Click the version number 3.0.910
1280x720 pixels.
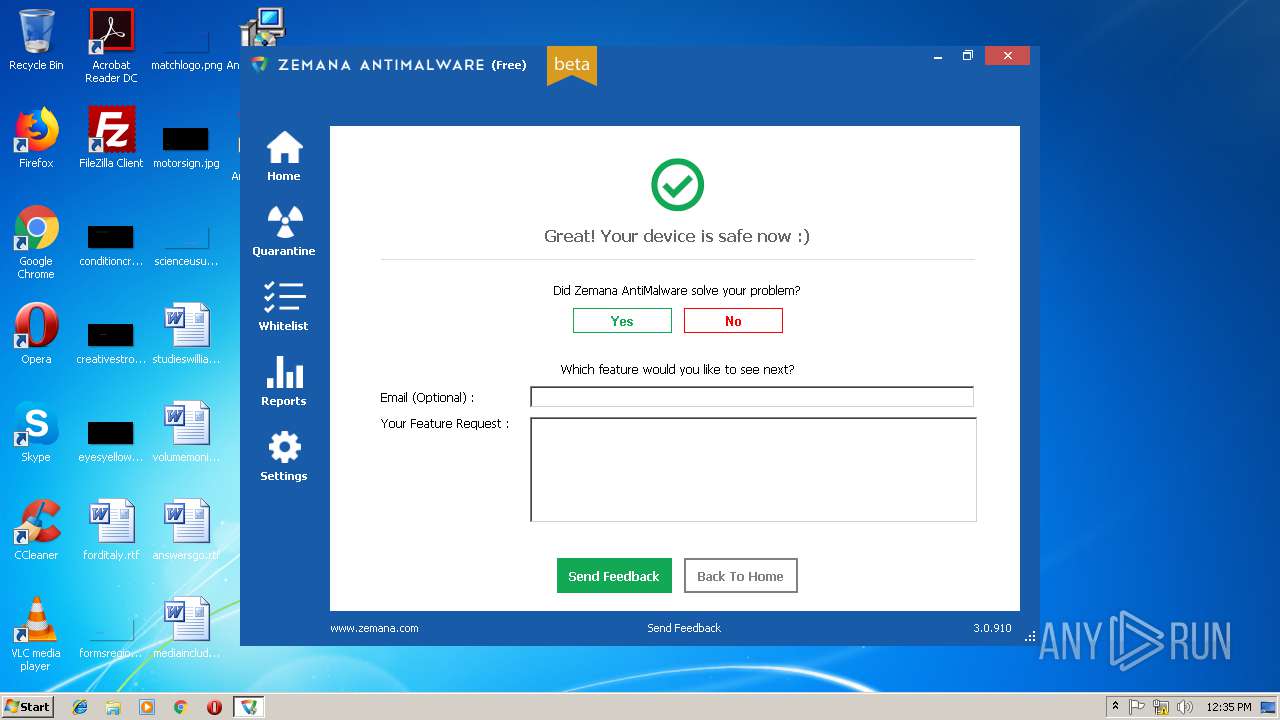click(x=992, y=628)
